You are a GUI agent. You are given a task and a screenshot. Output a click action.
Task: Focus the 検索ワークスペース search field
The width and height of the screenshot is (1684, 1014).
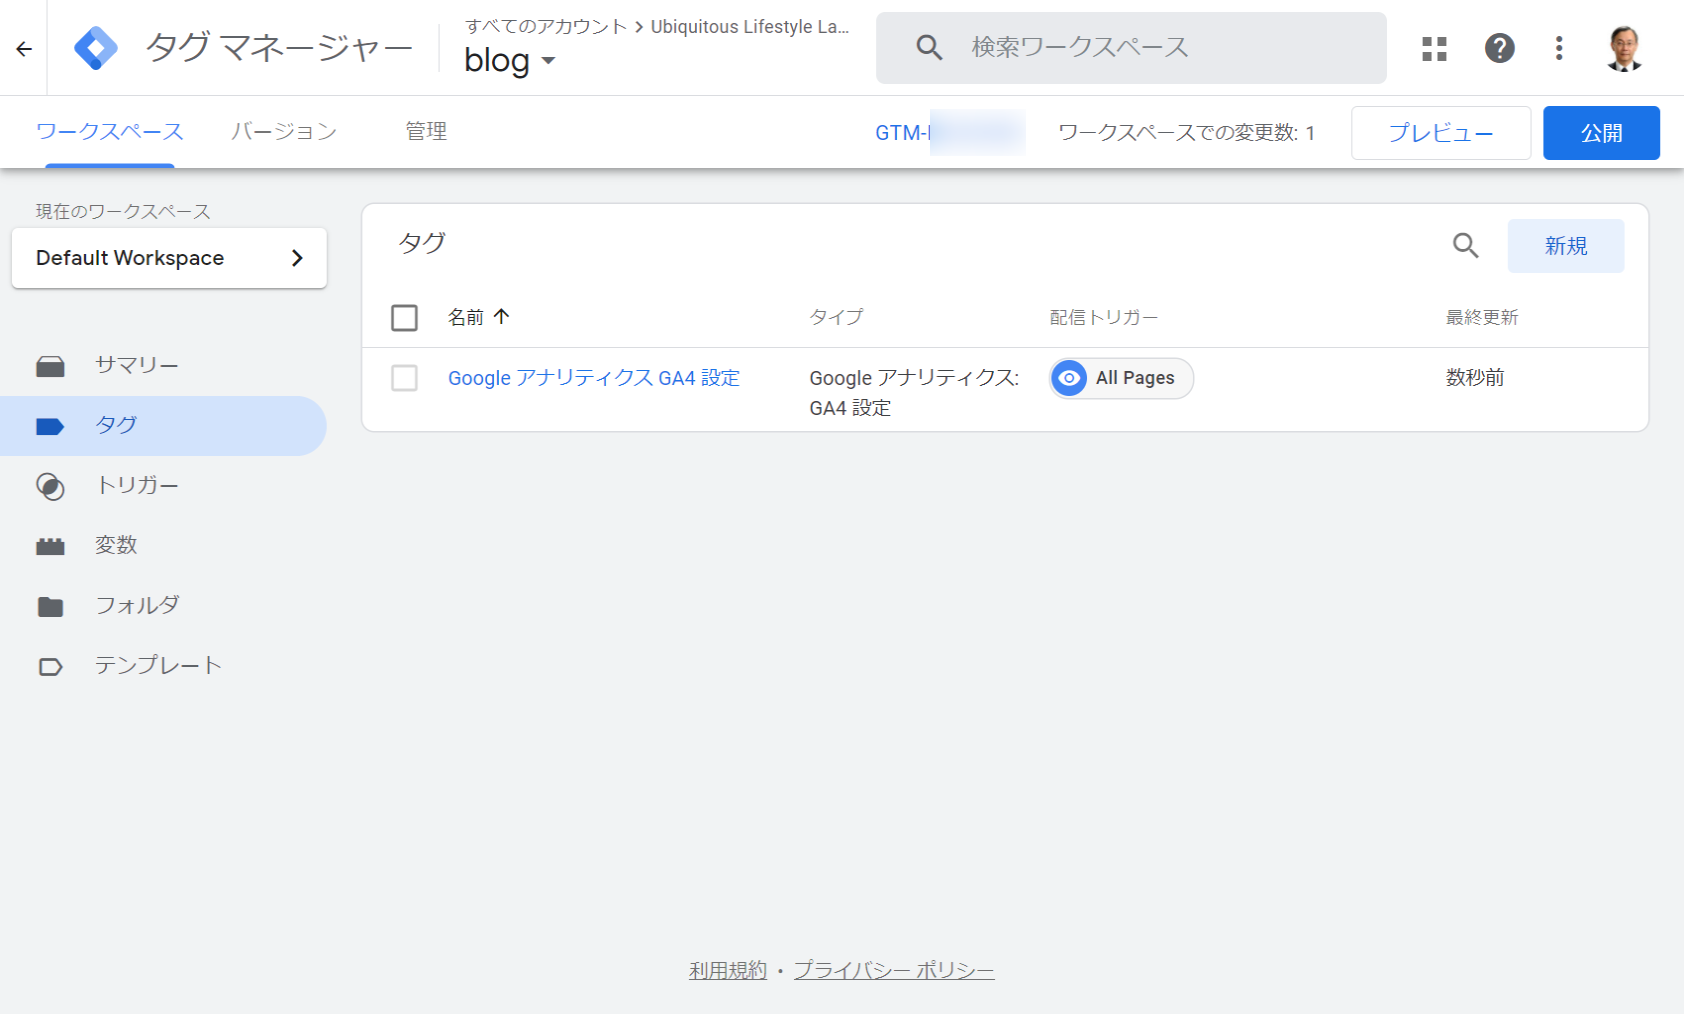coord(1131,48)
